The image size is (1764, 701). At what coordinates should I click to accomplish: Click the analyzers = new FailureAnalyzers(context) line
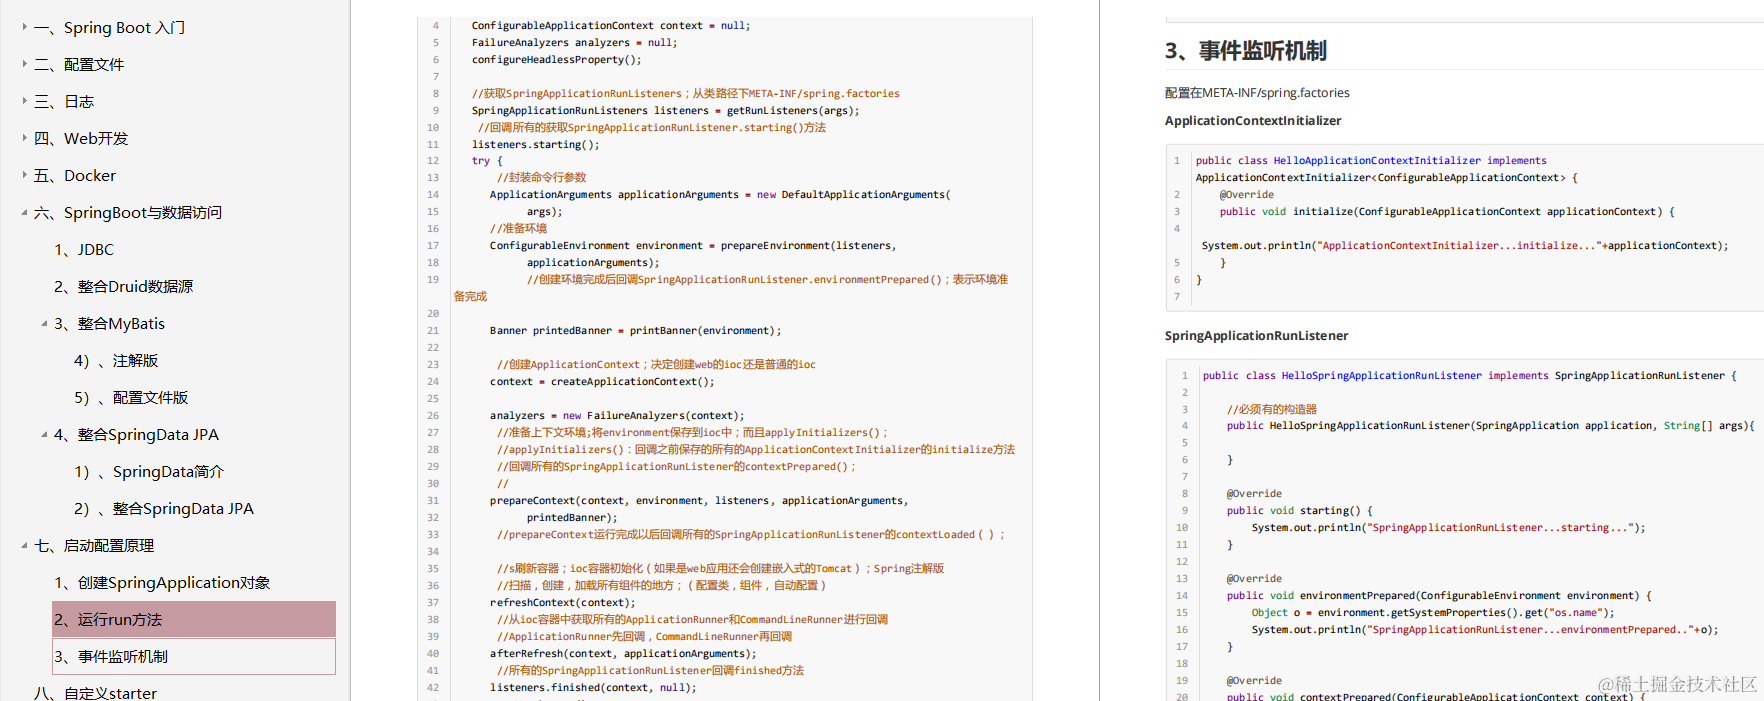pyautogui.click(x=617, y=416)
